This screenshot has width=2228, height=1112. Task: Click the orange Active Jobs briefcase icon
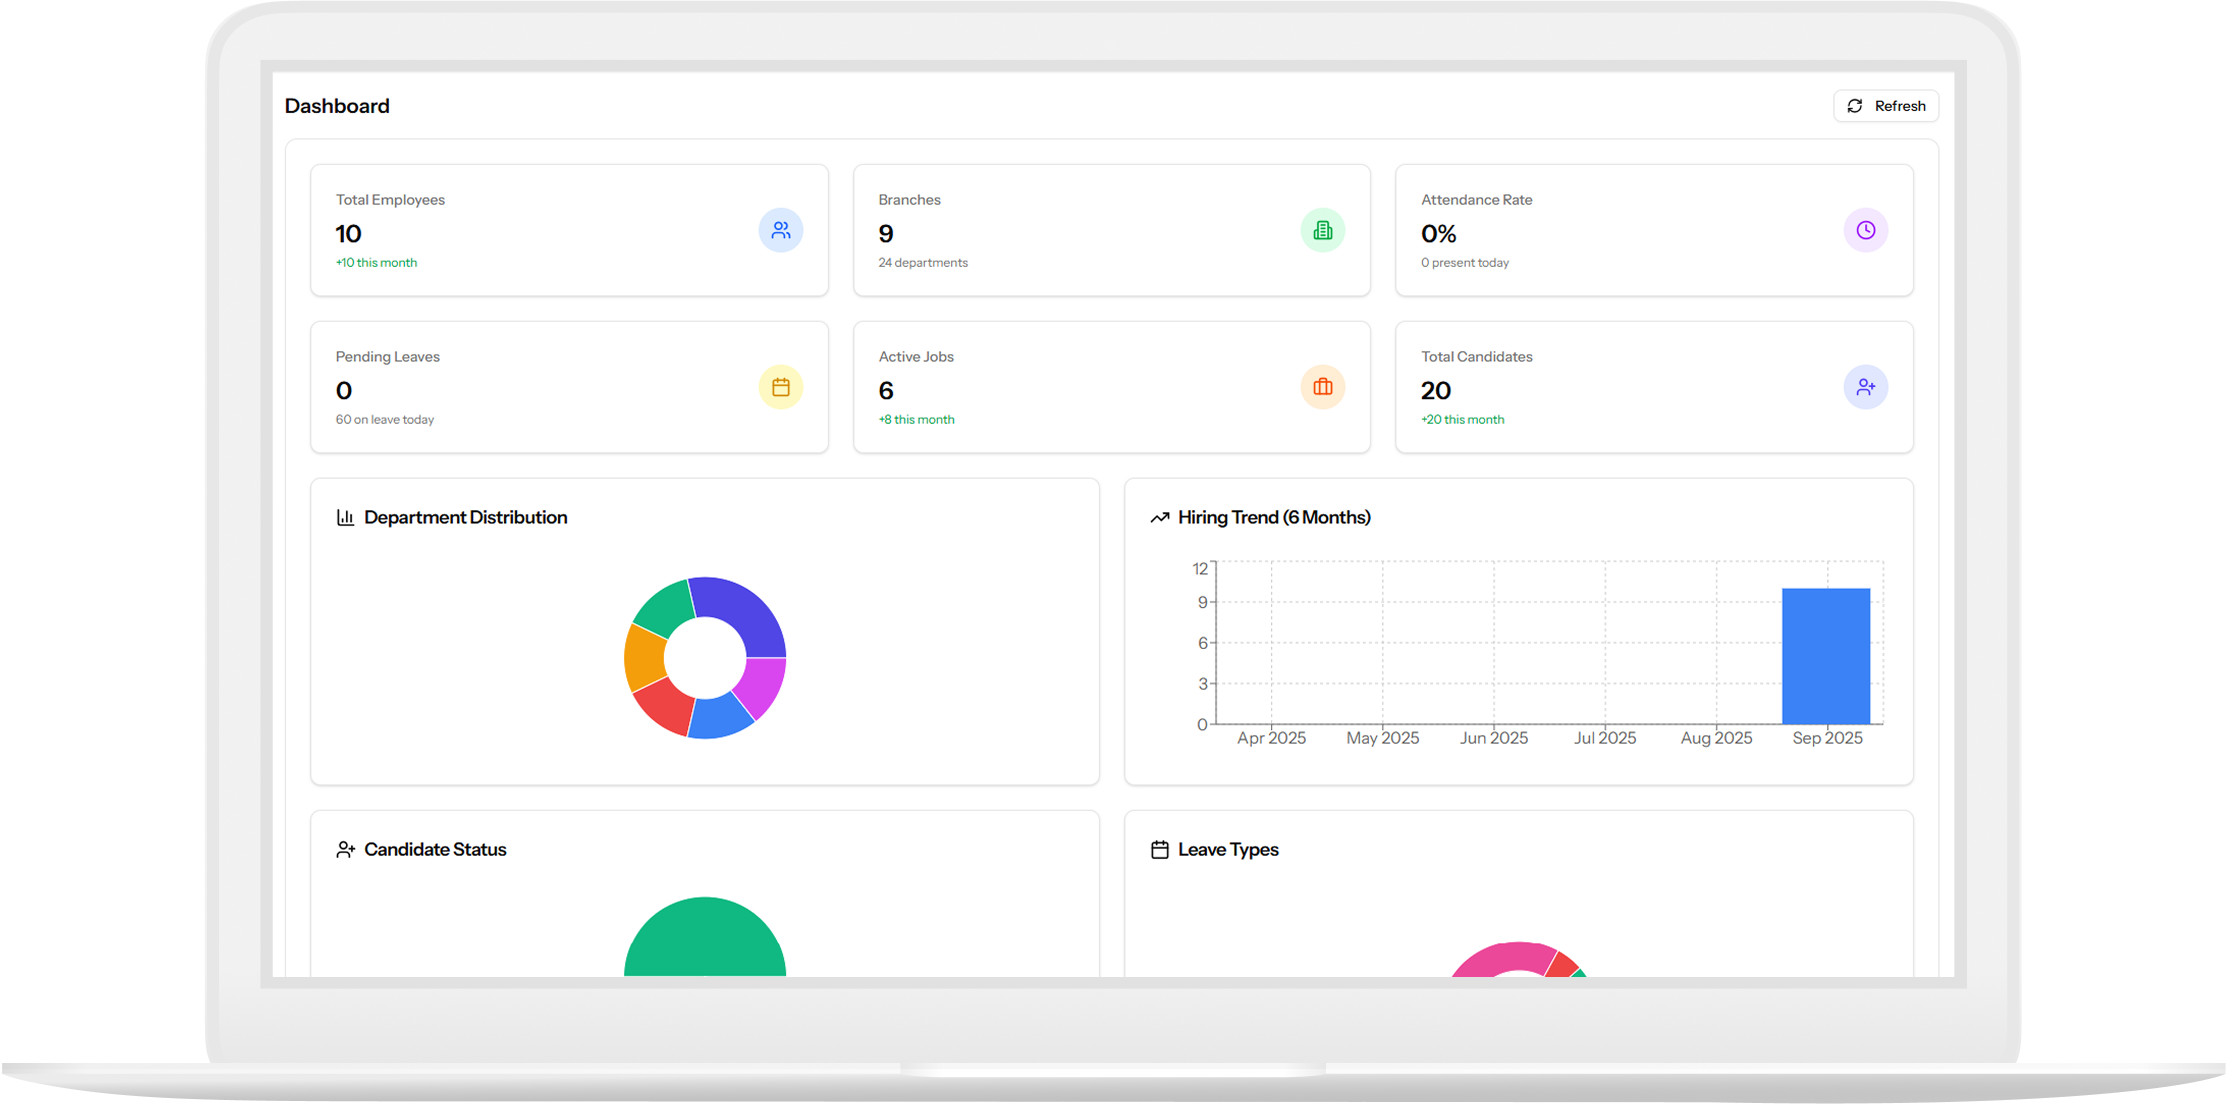point(1322,387)
